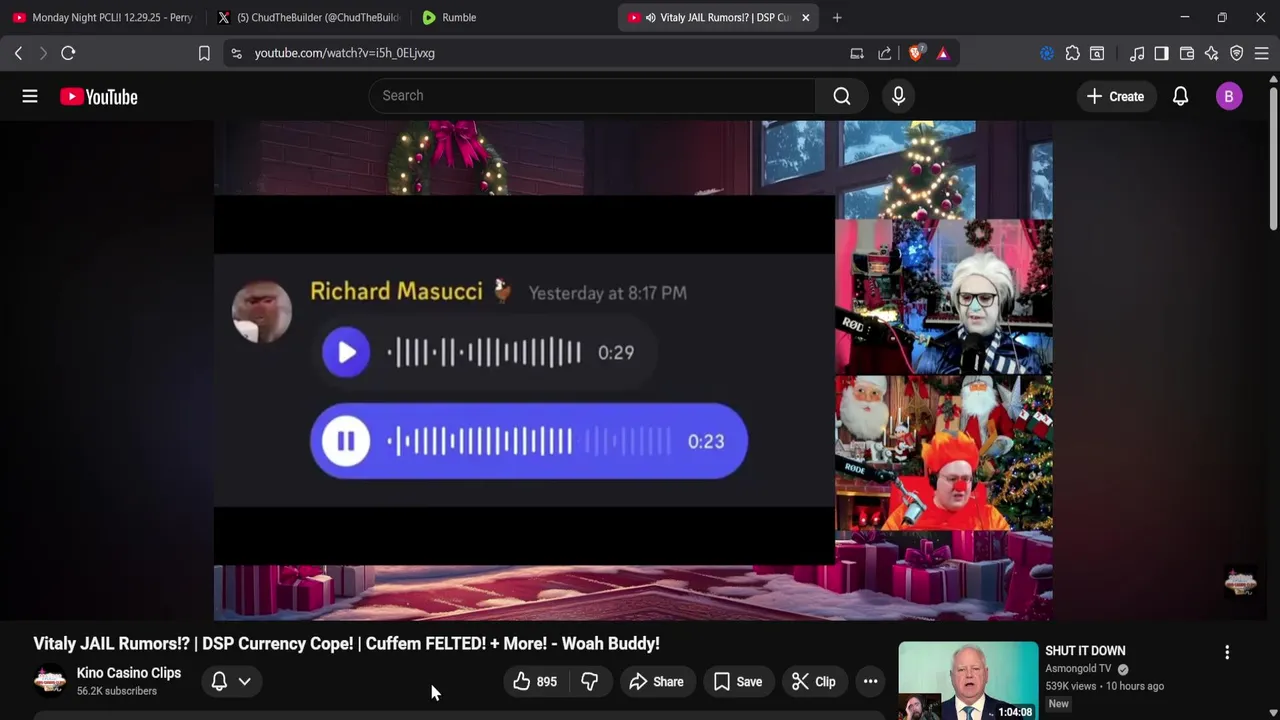Open the media control music note icon
The width and height of the screenshot is (1280, 720).
[x=1137, y=53]
